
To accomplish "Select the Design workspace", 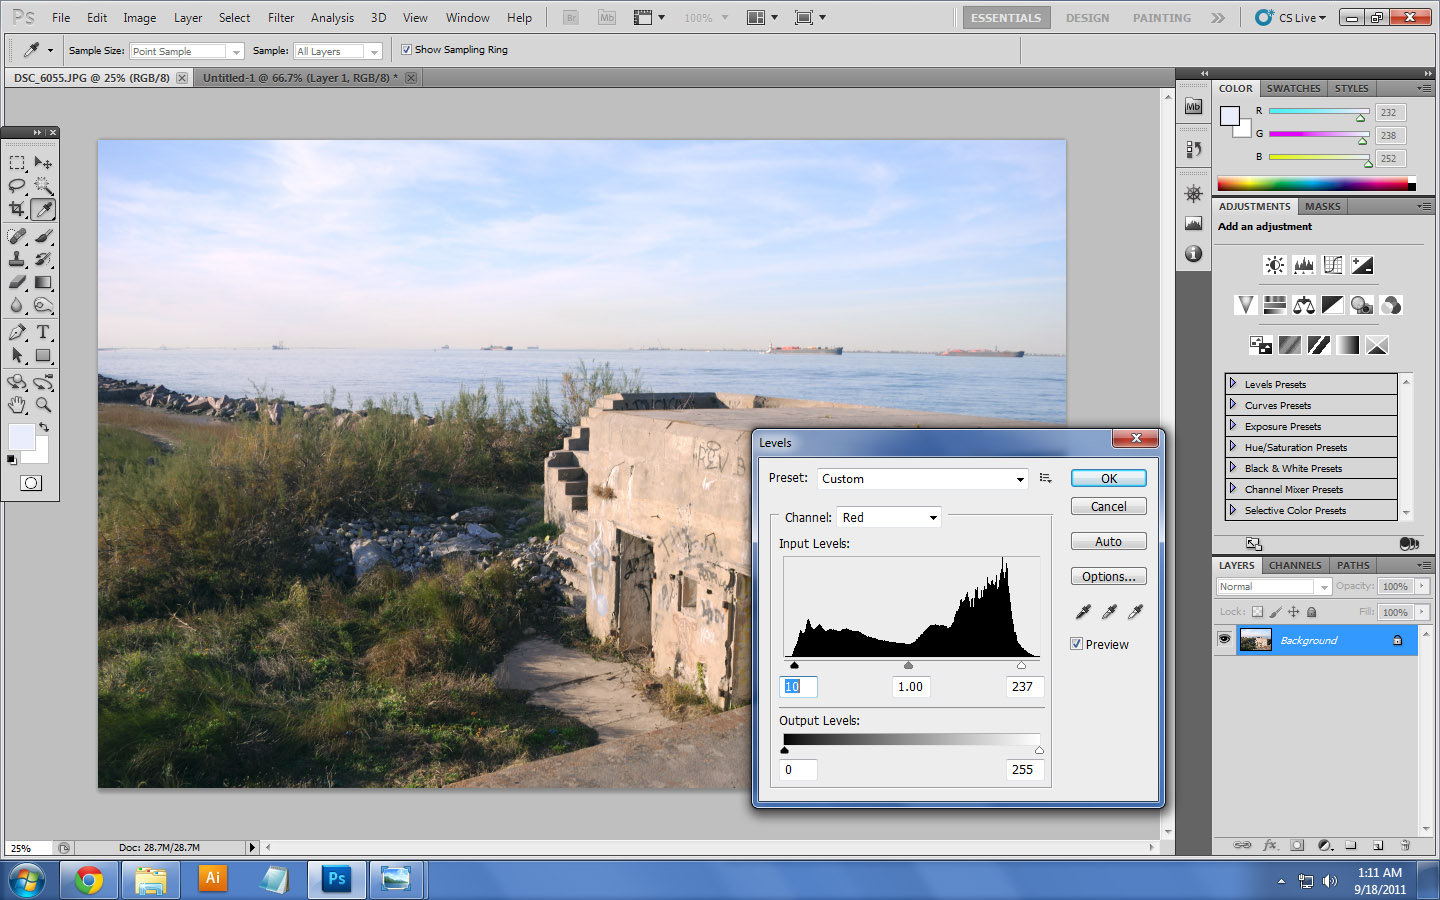I will coord(1087,18).
